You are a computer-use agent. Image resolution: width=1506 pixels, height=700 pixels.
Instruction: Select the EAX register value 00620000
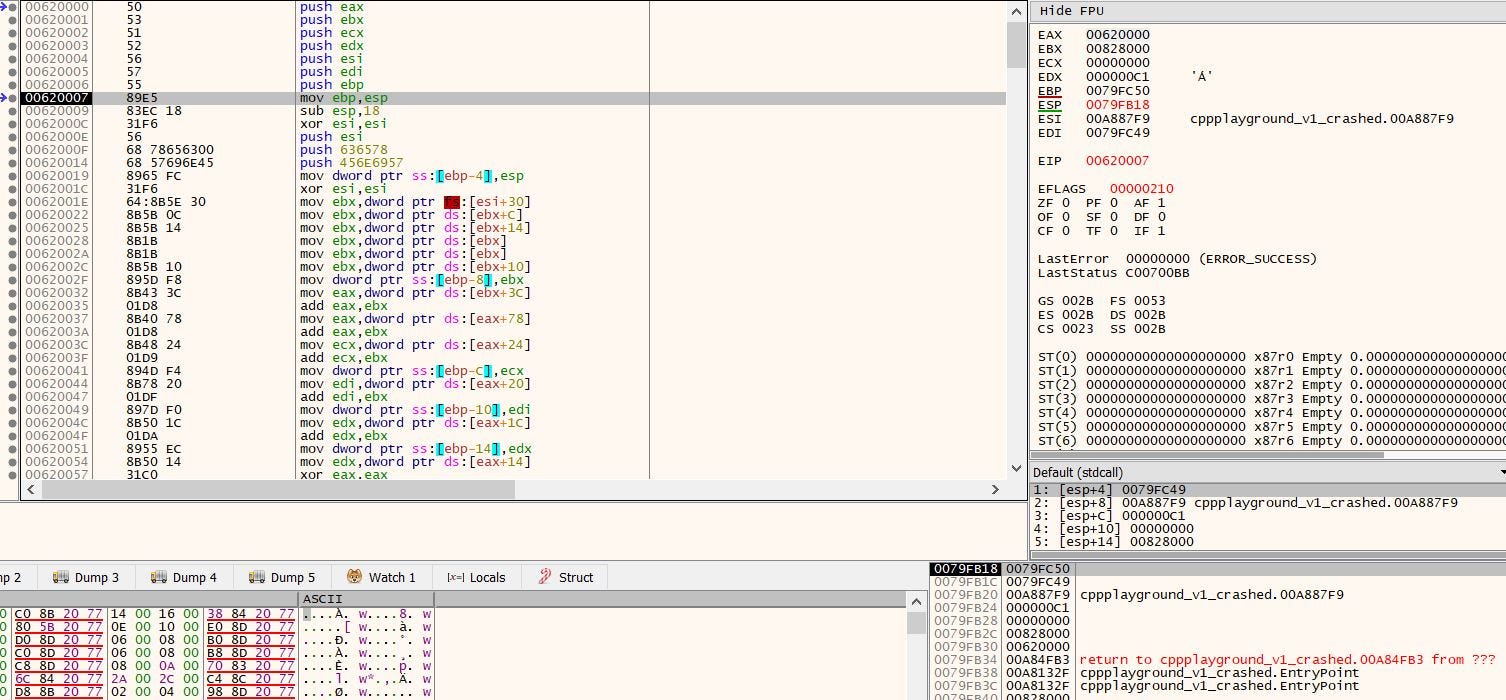point(1118,35)
